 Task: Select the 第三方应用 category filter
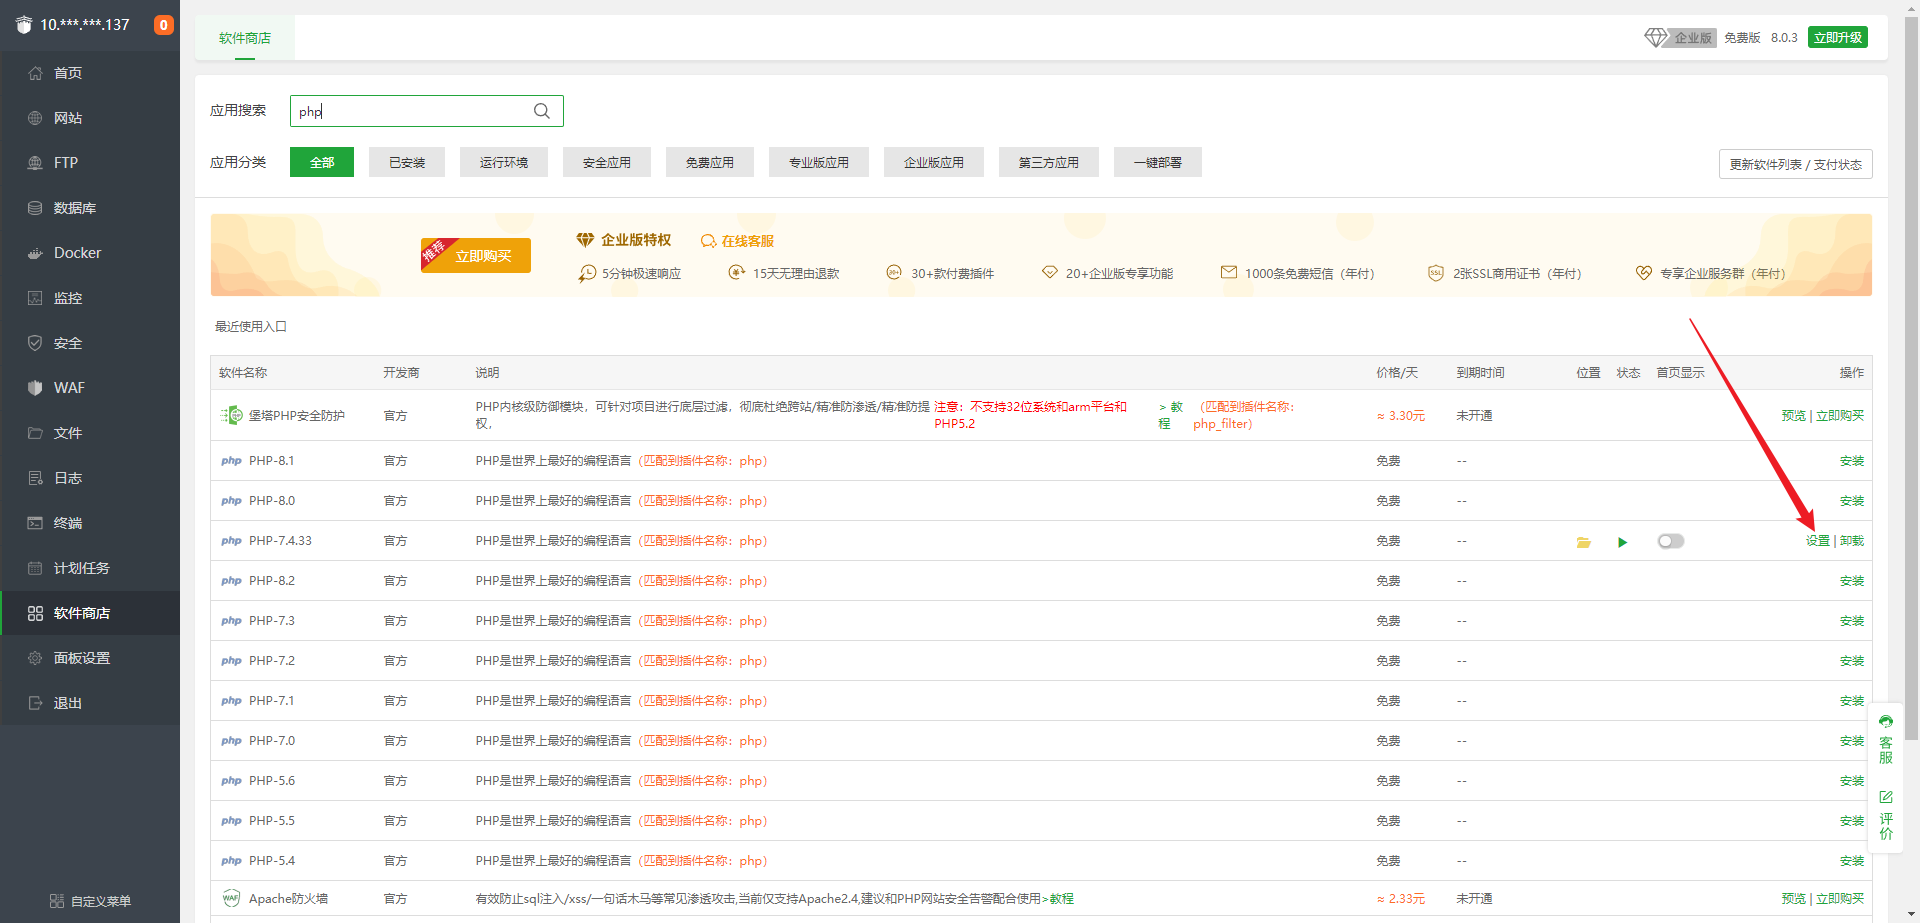[x=1049, y=162]
